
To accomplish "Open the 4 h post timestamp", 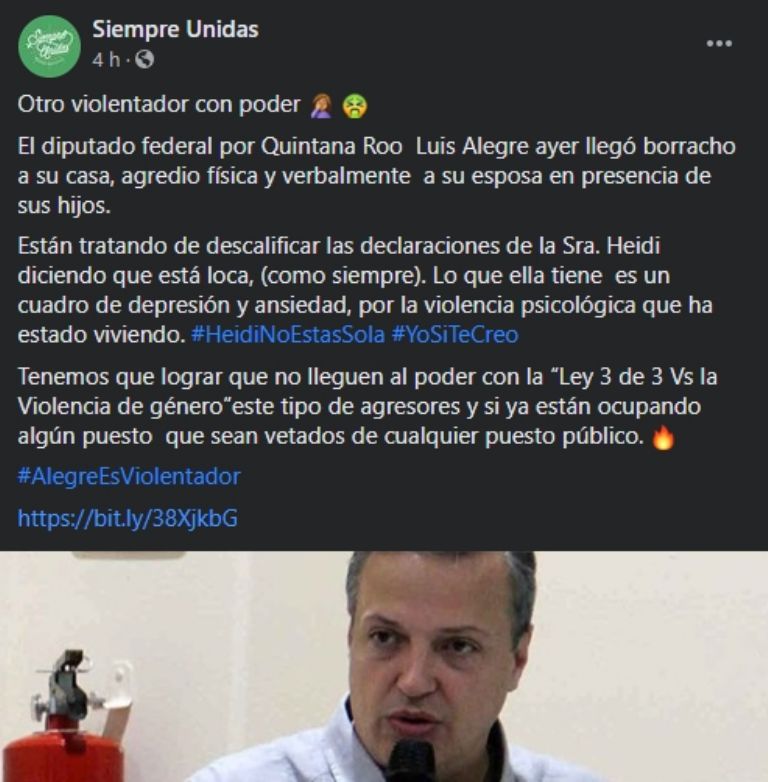I will [x=106, y=60].
